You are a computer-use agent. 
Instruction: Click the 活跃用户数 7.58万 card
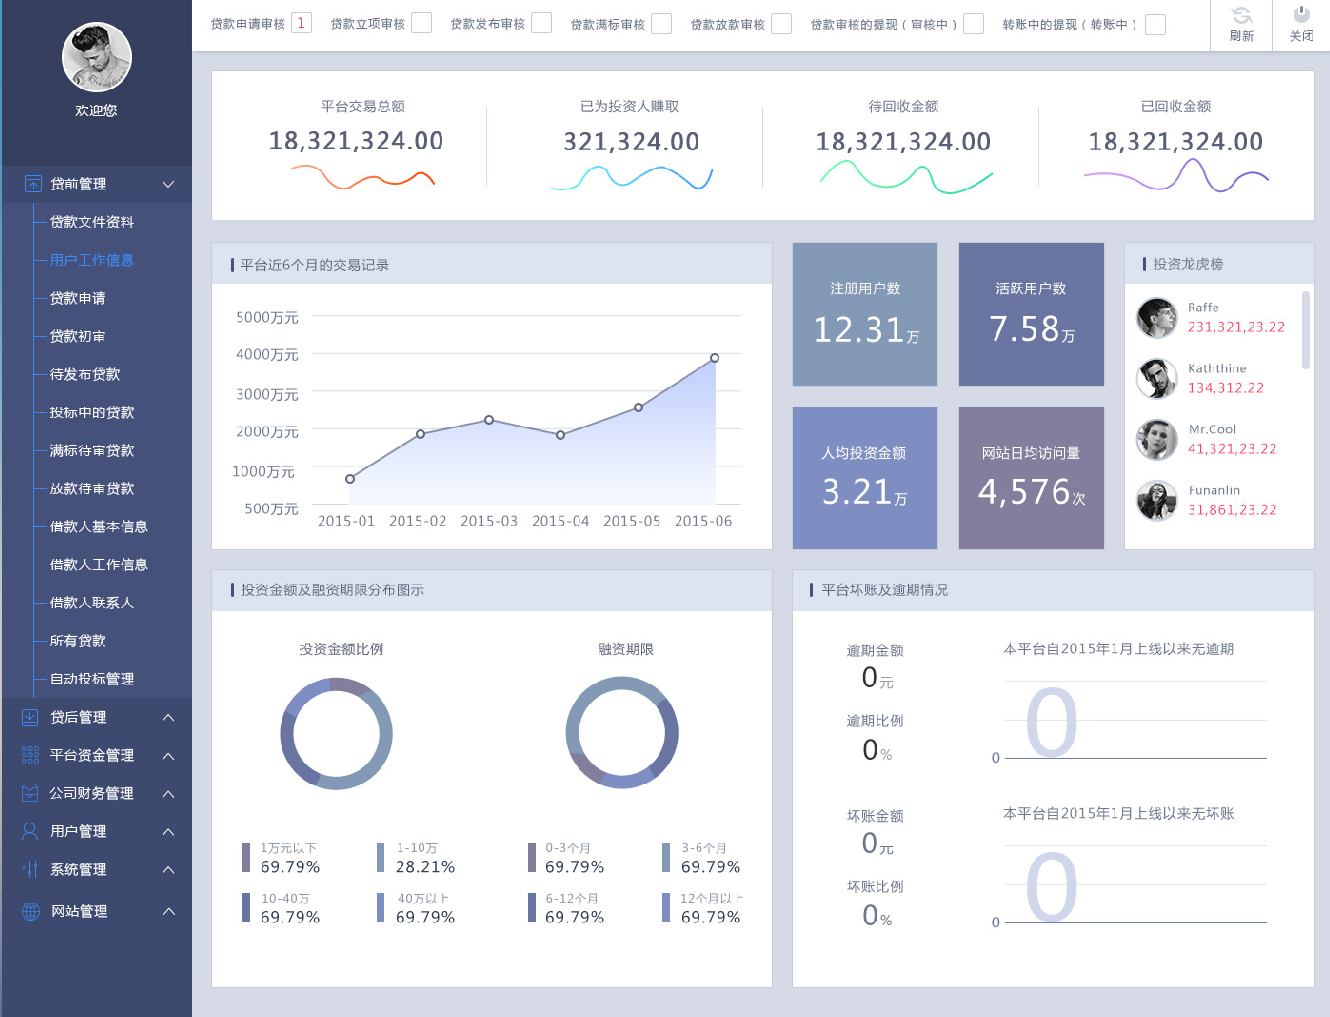pyautogui.click(x=1031, y=314)
